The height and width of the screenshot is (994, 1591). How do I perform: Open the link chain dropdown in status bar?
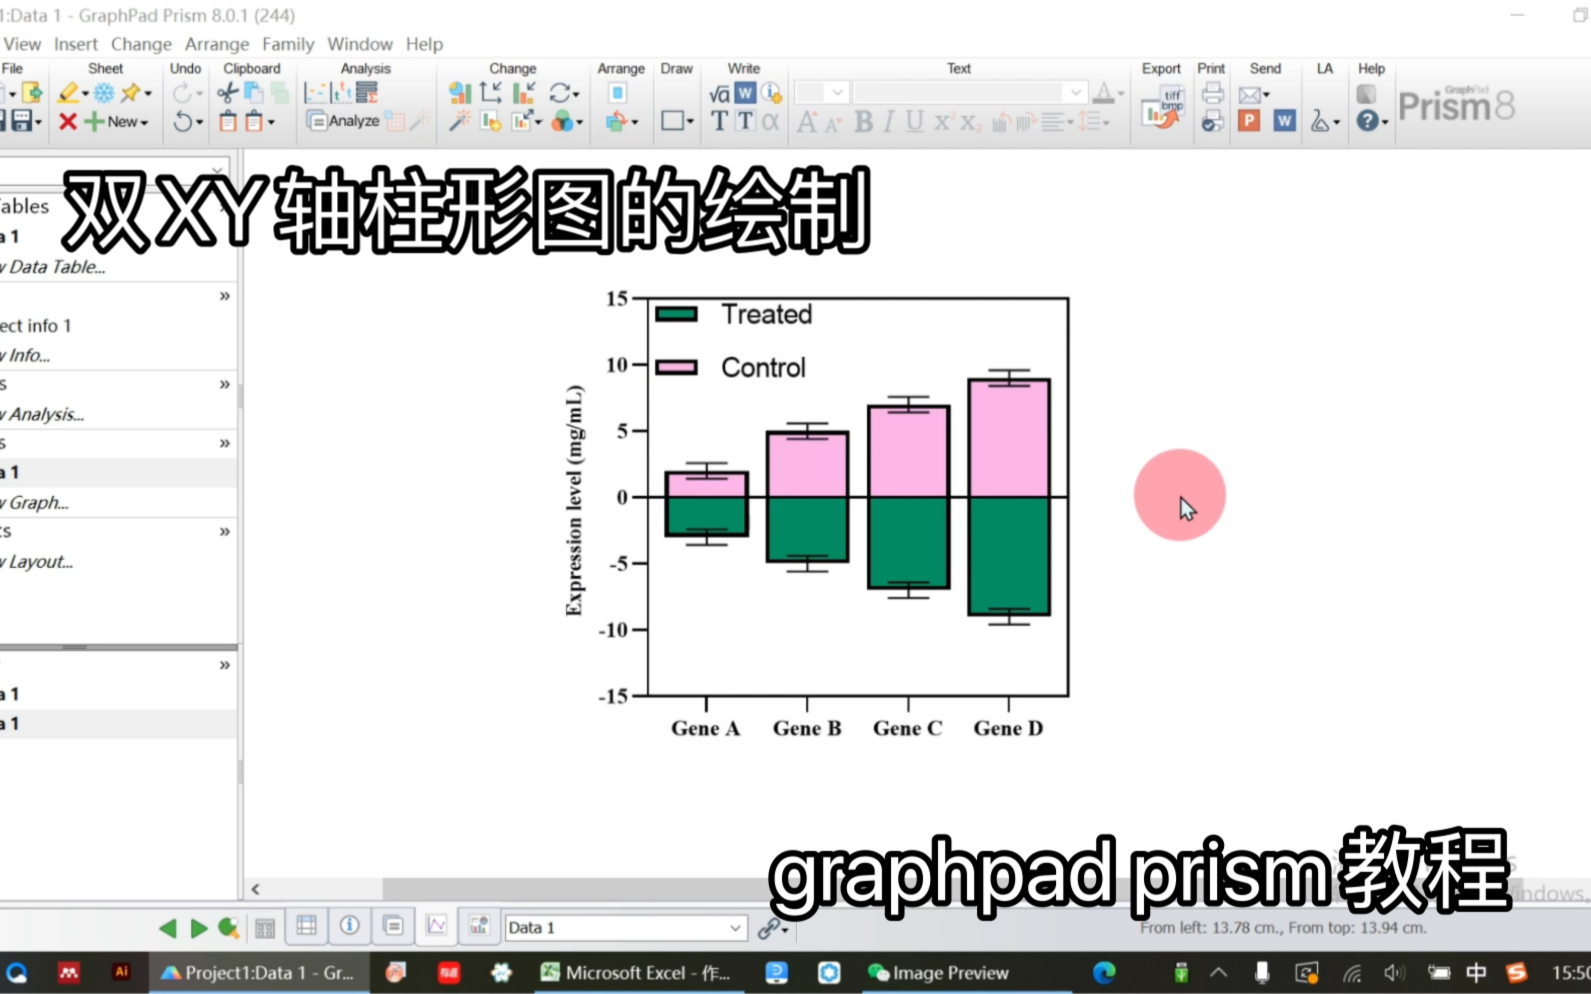pos(784,930)
